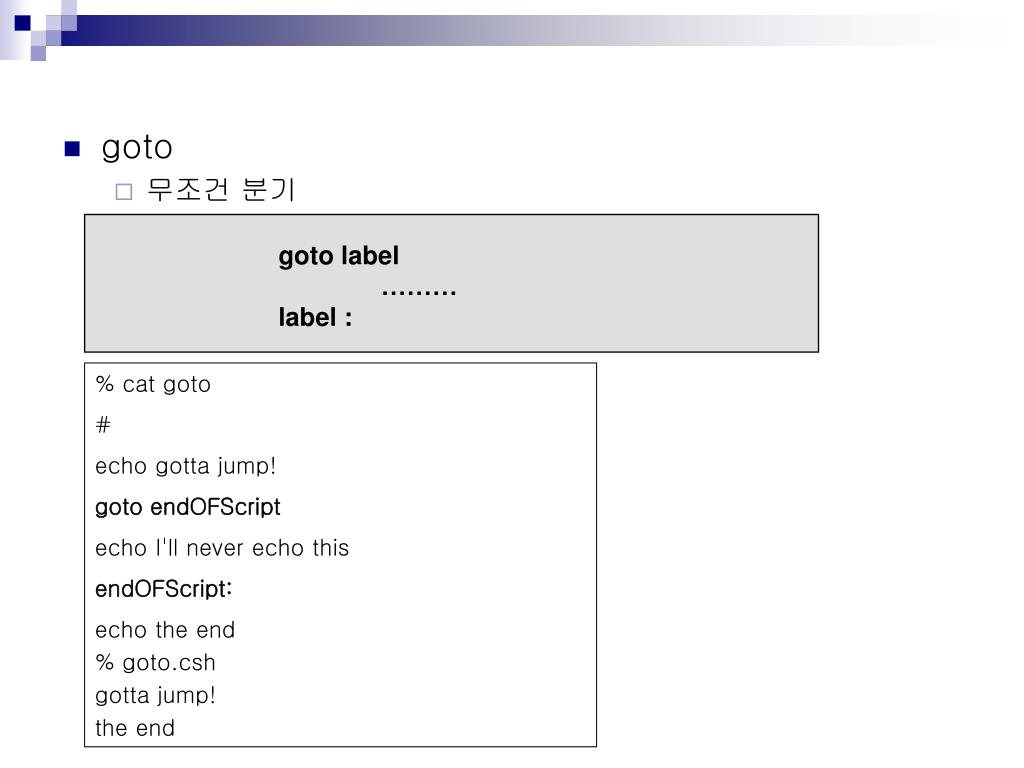Click the 'goto' heading text
This screenshot has width=1024, height=768.
(x=137, y=148)
